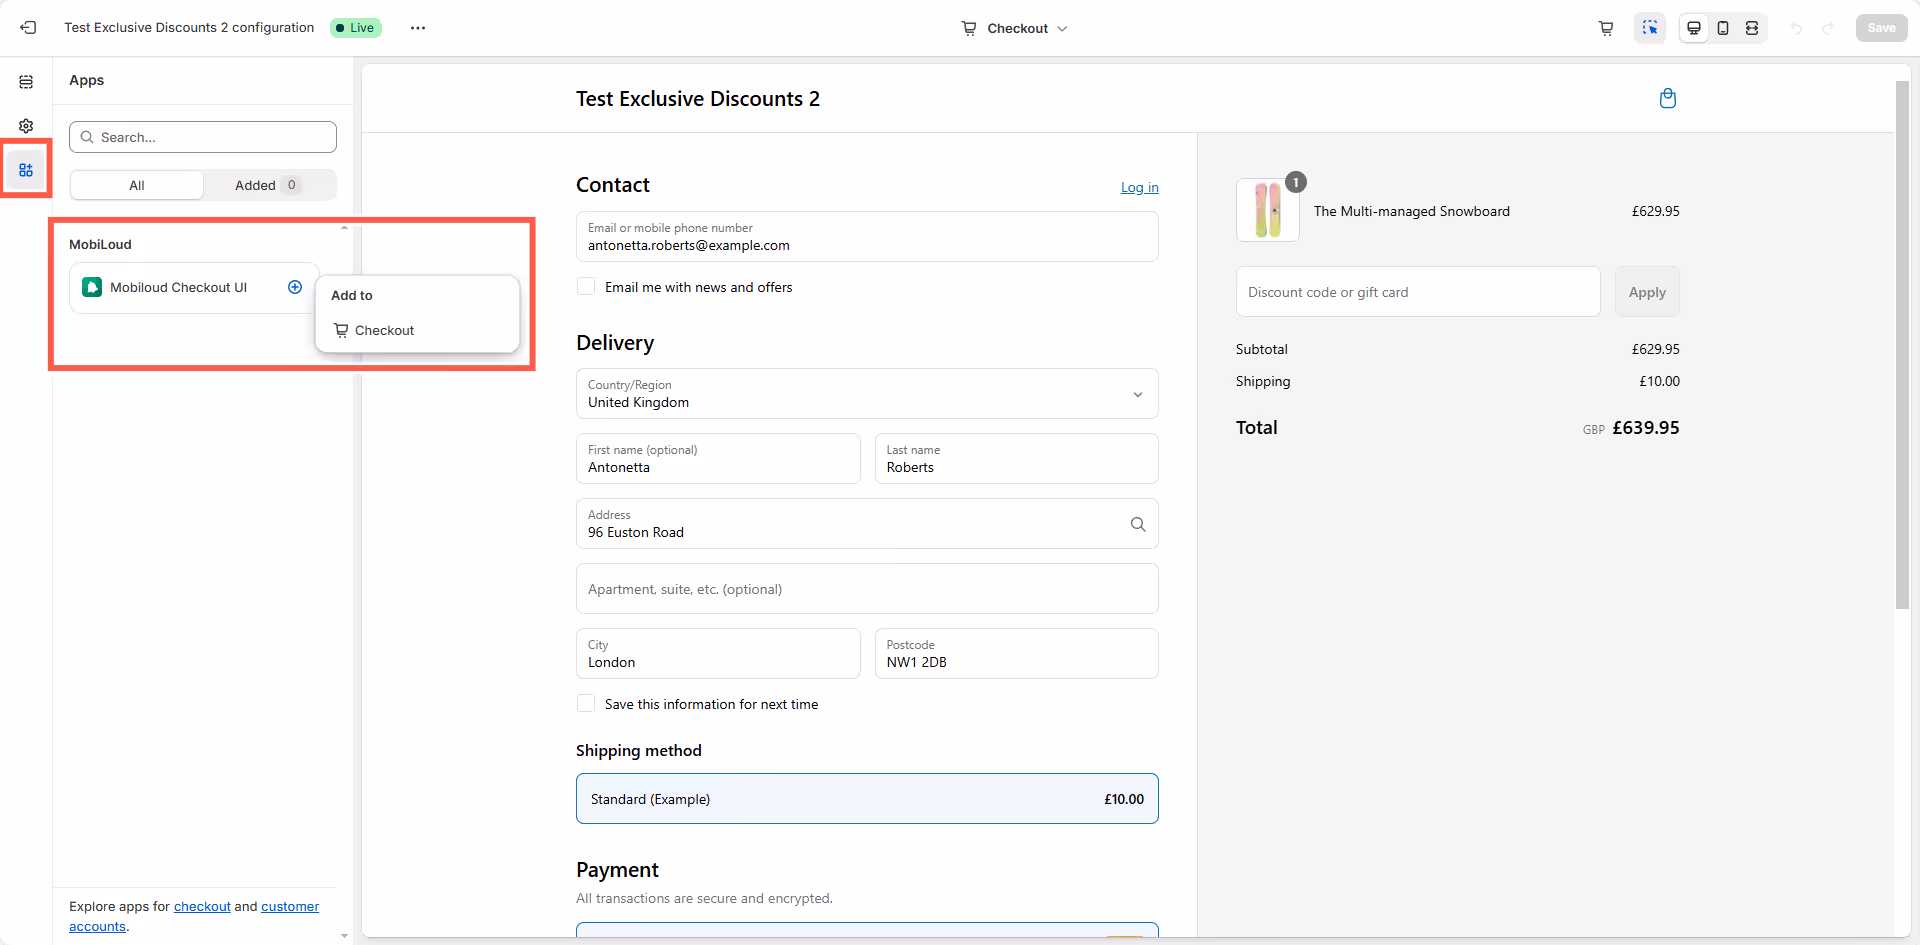Screen dimensions: 1920x945
Task: Toggle the inspector selection tool icon
Action: tap(1650, 28)
